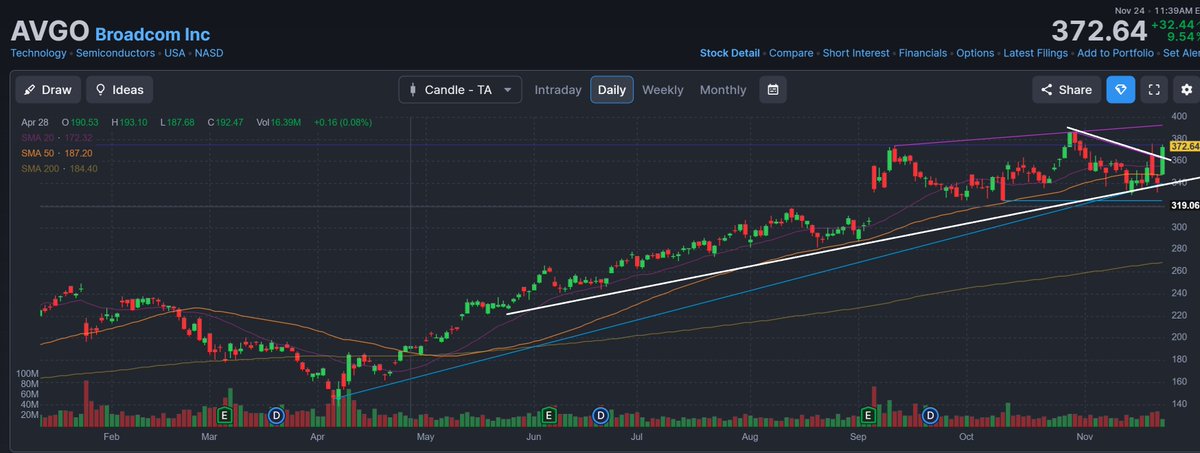Click the blue diamond Elite icon
Viewport: 1200px width, 453px height.
point(1121,90)
